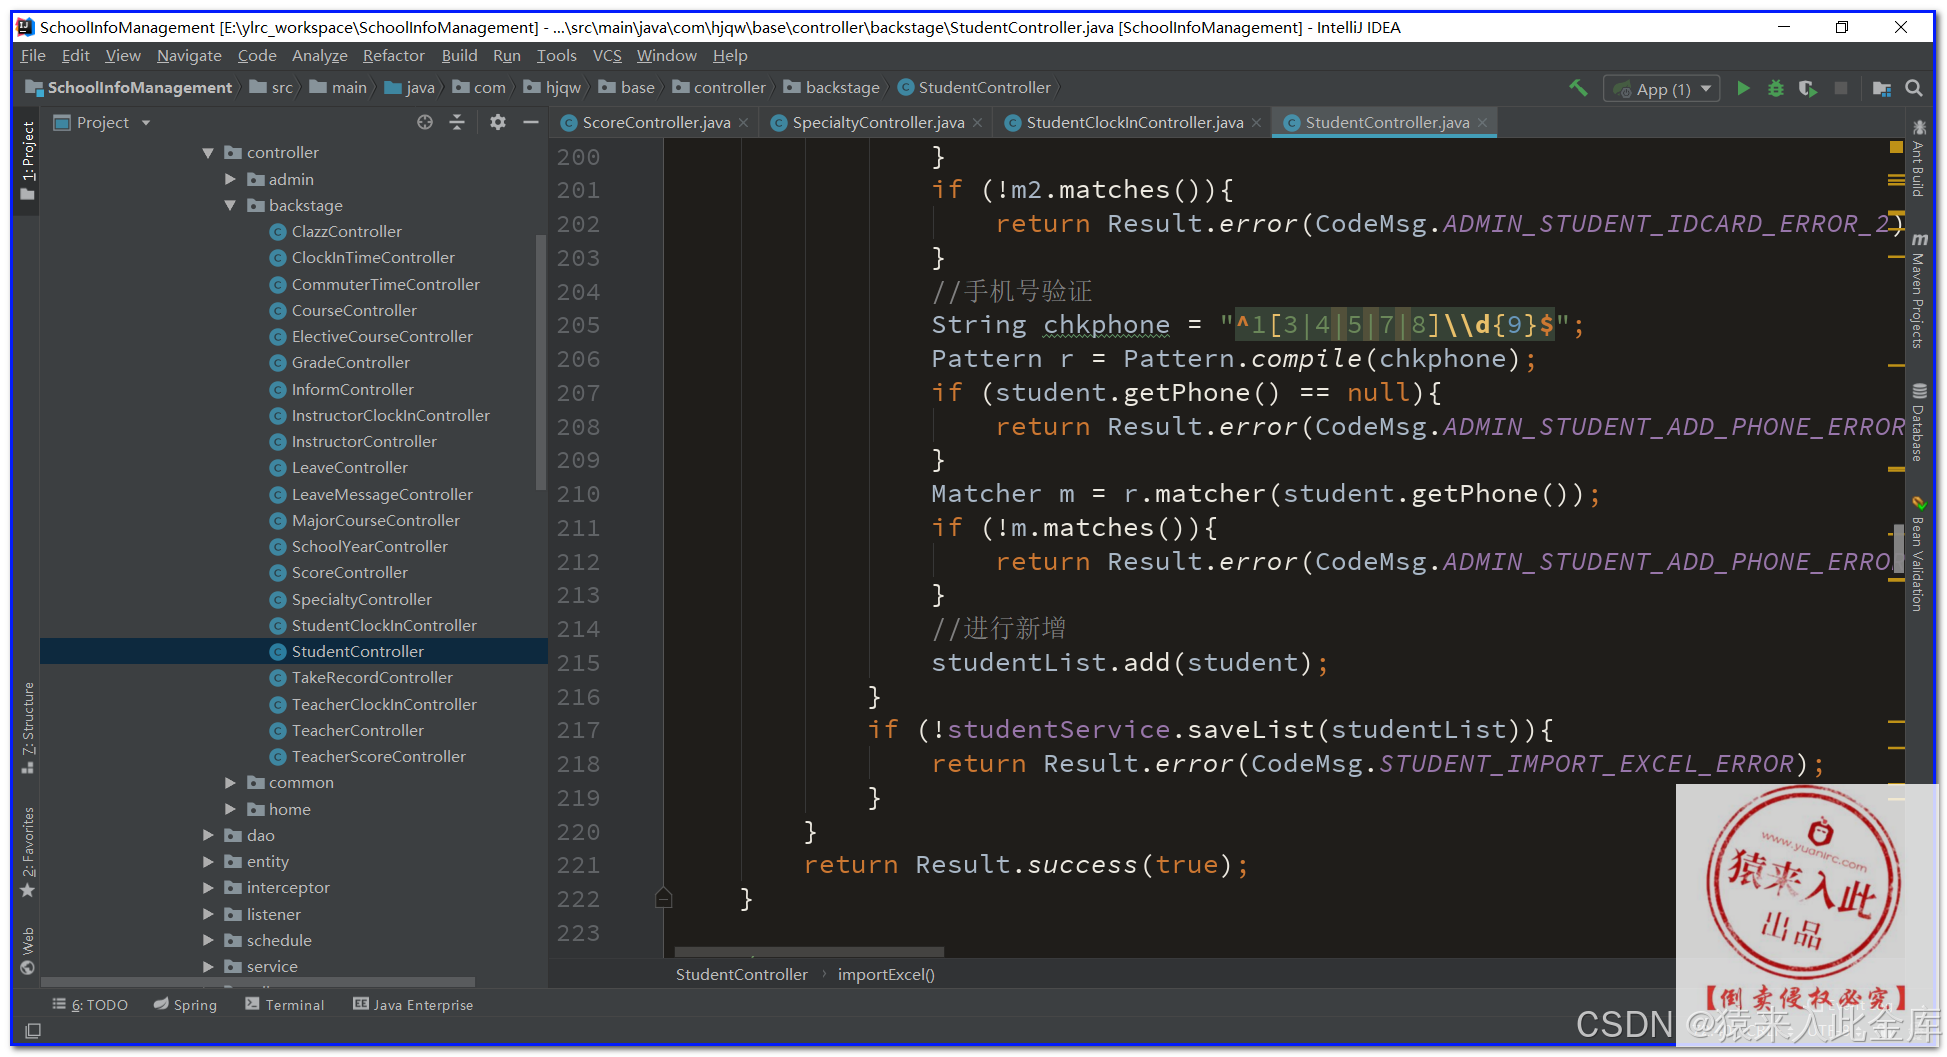Expand the dao folder
1947x1057 pixels.
208,835
